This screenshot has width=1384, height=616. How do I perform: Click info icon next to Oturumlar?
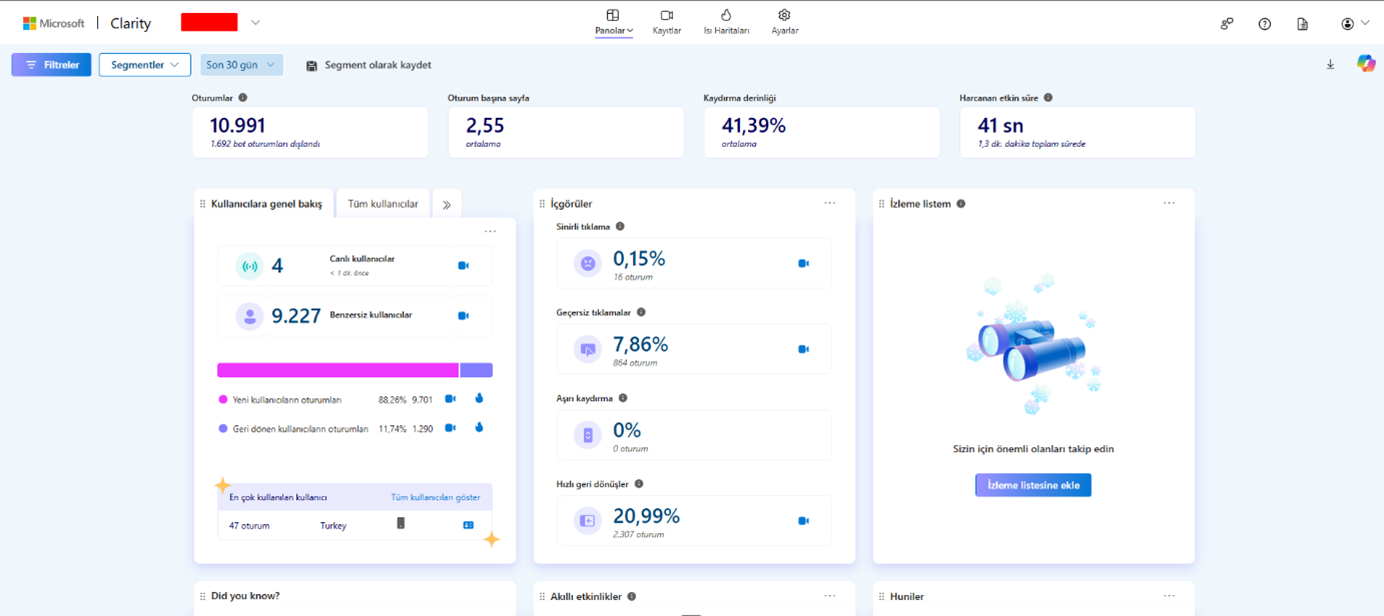[243, 98]
